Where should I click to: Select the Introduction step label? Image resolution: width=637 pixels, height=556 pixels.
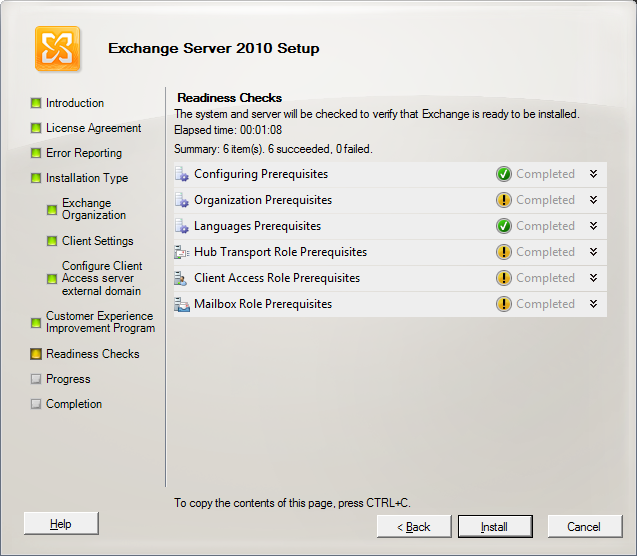tap(75, 103)
